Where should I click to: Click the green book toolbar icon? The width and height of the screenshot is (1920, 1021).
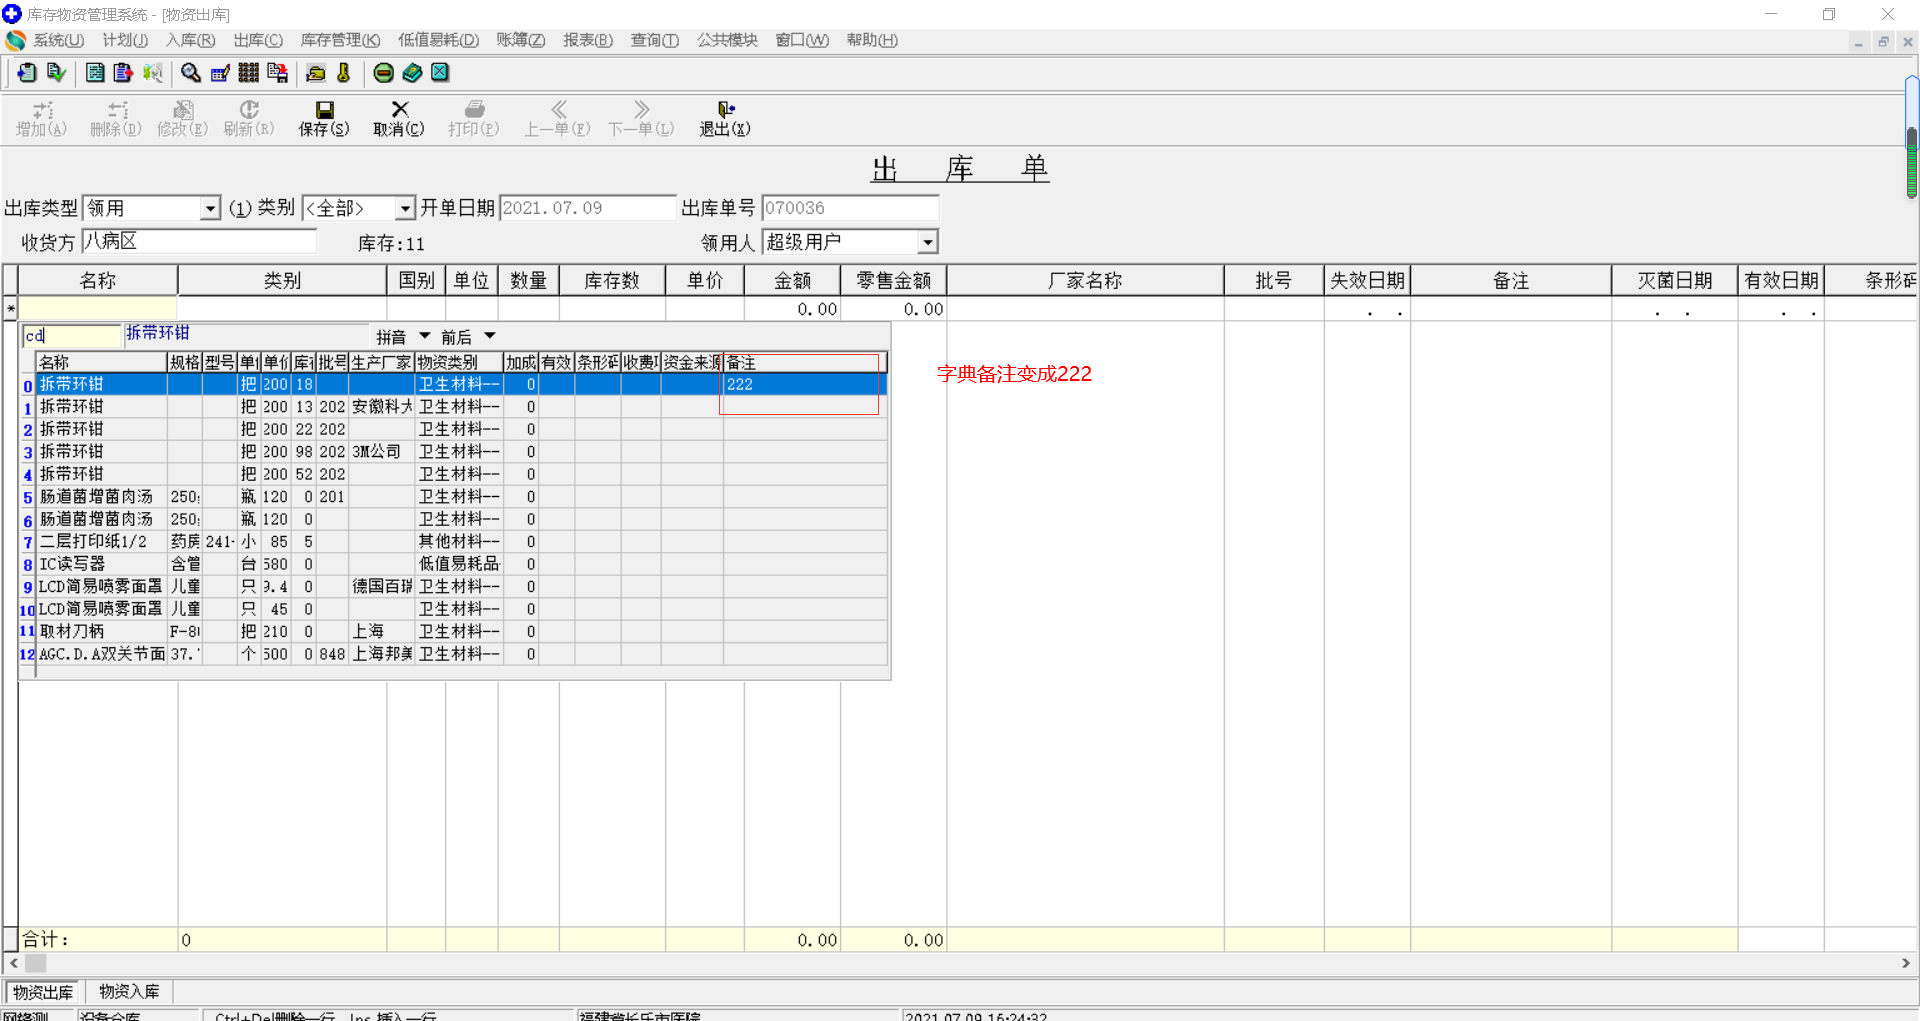pyautogui.click(x=412, y=73)
